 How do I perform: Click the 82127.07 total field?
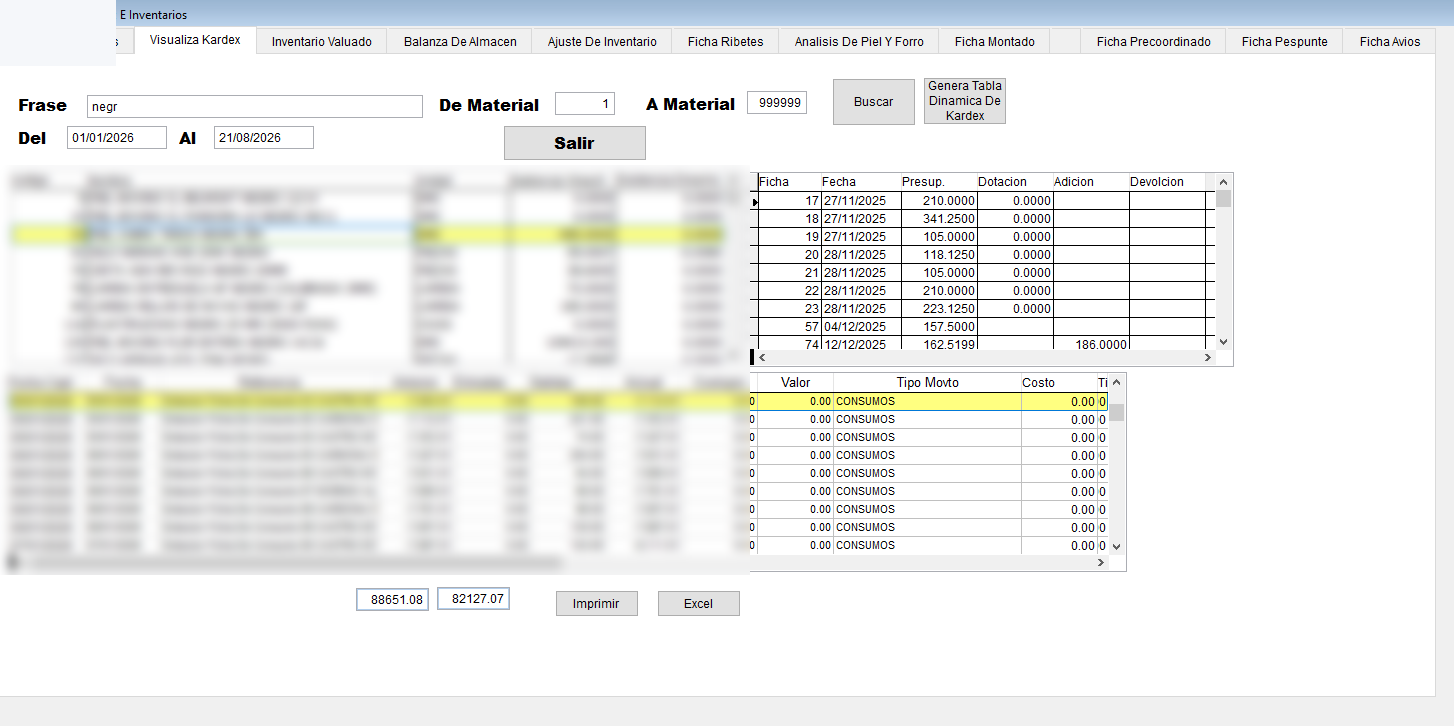(x=473, y=599)
